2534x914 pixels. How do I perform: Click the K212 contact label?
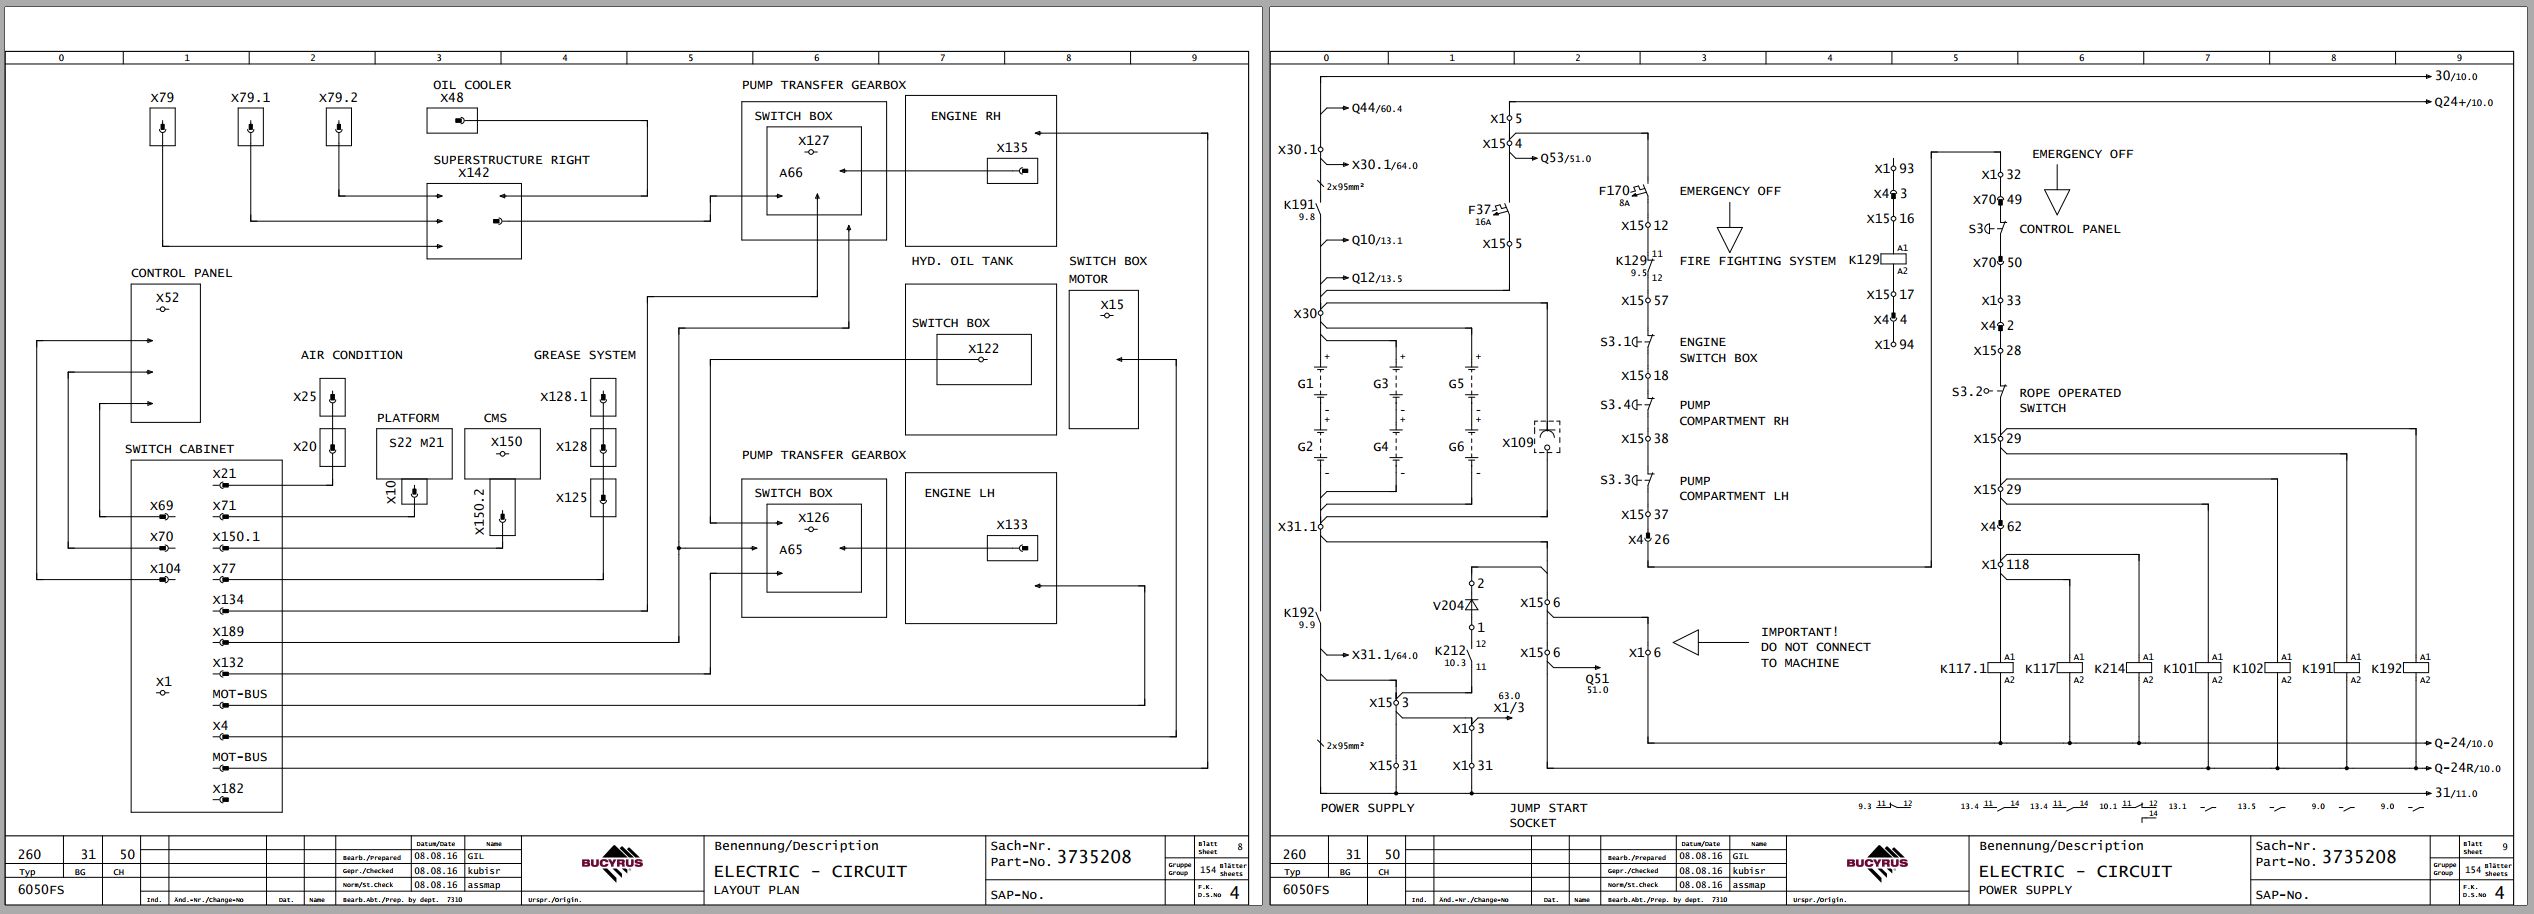(1450, 650)
